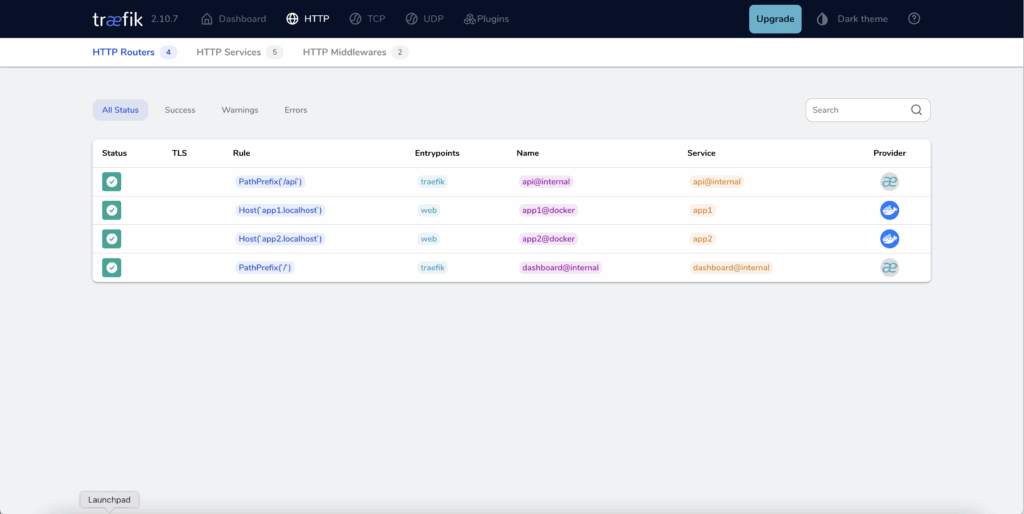Click the web entrypoint tag for app2
1024x514 pixels.
pos(428,239)
